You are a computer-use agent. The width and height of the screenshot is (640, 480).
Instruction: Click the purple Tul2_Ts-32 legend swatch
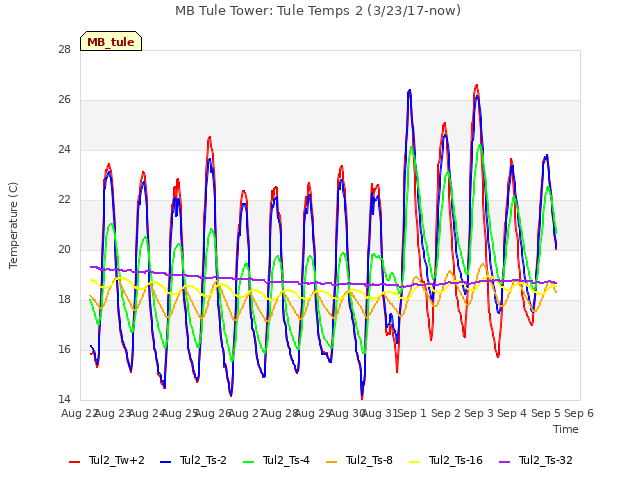click(504, 461)
